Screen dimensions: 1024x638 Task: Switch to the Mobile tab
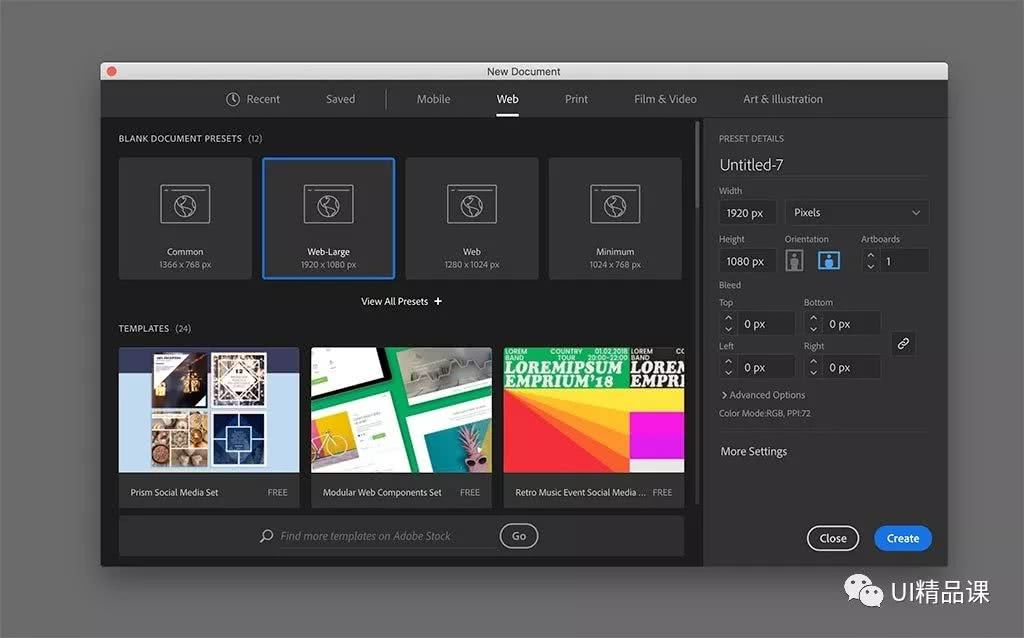[x=433, y=99]
